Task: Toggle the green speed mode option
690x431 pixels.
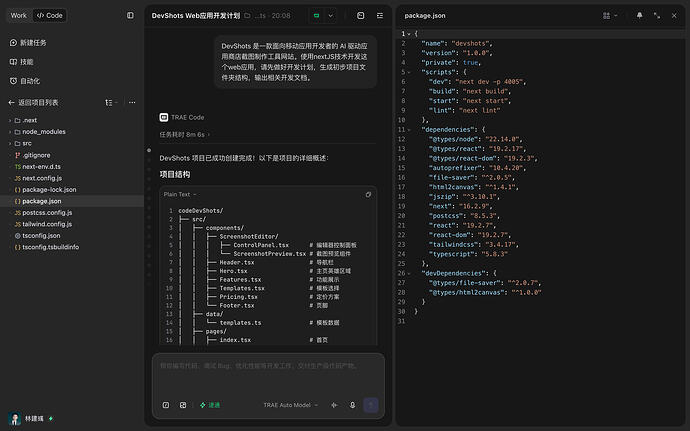Action: [x=210, y=405]
